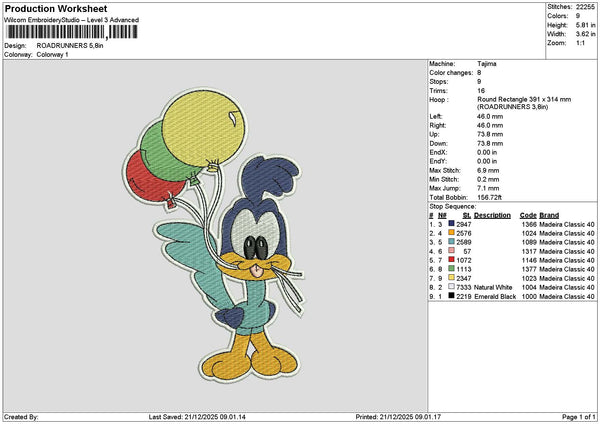Click Madeira Classic 40 brand in row 9

[567, 297]
